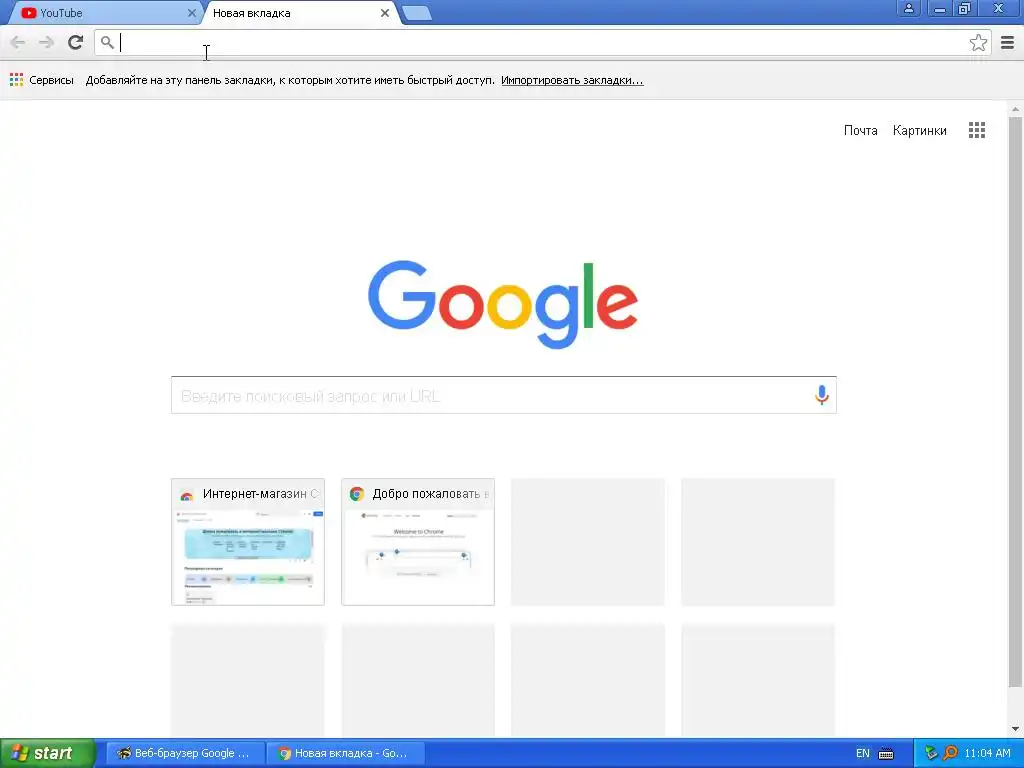Click the forward navigation arrow

[x=46, y=43]
